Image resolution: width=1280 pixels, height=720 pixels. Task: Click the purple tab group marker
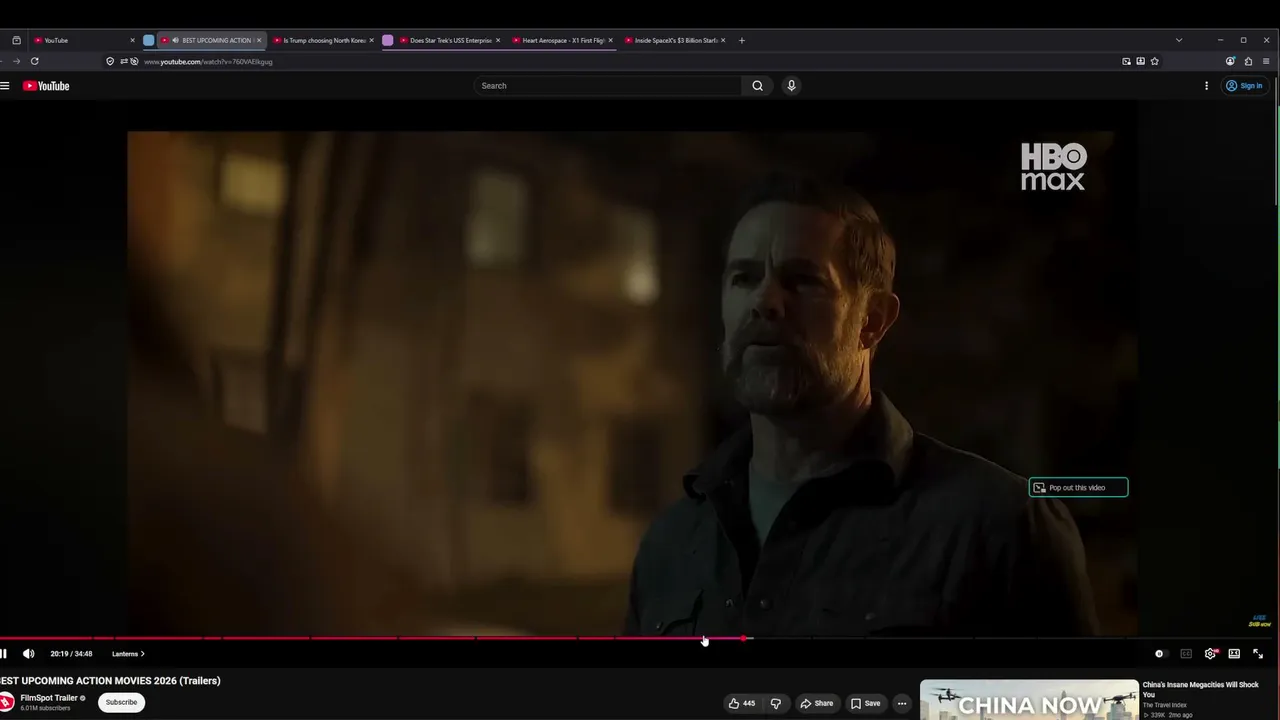[x=388, y=40]
